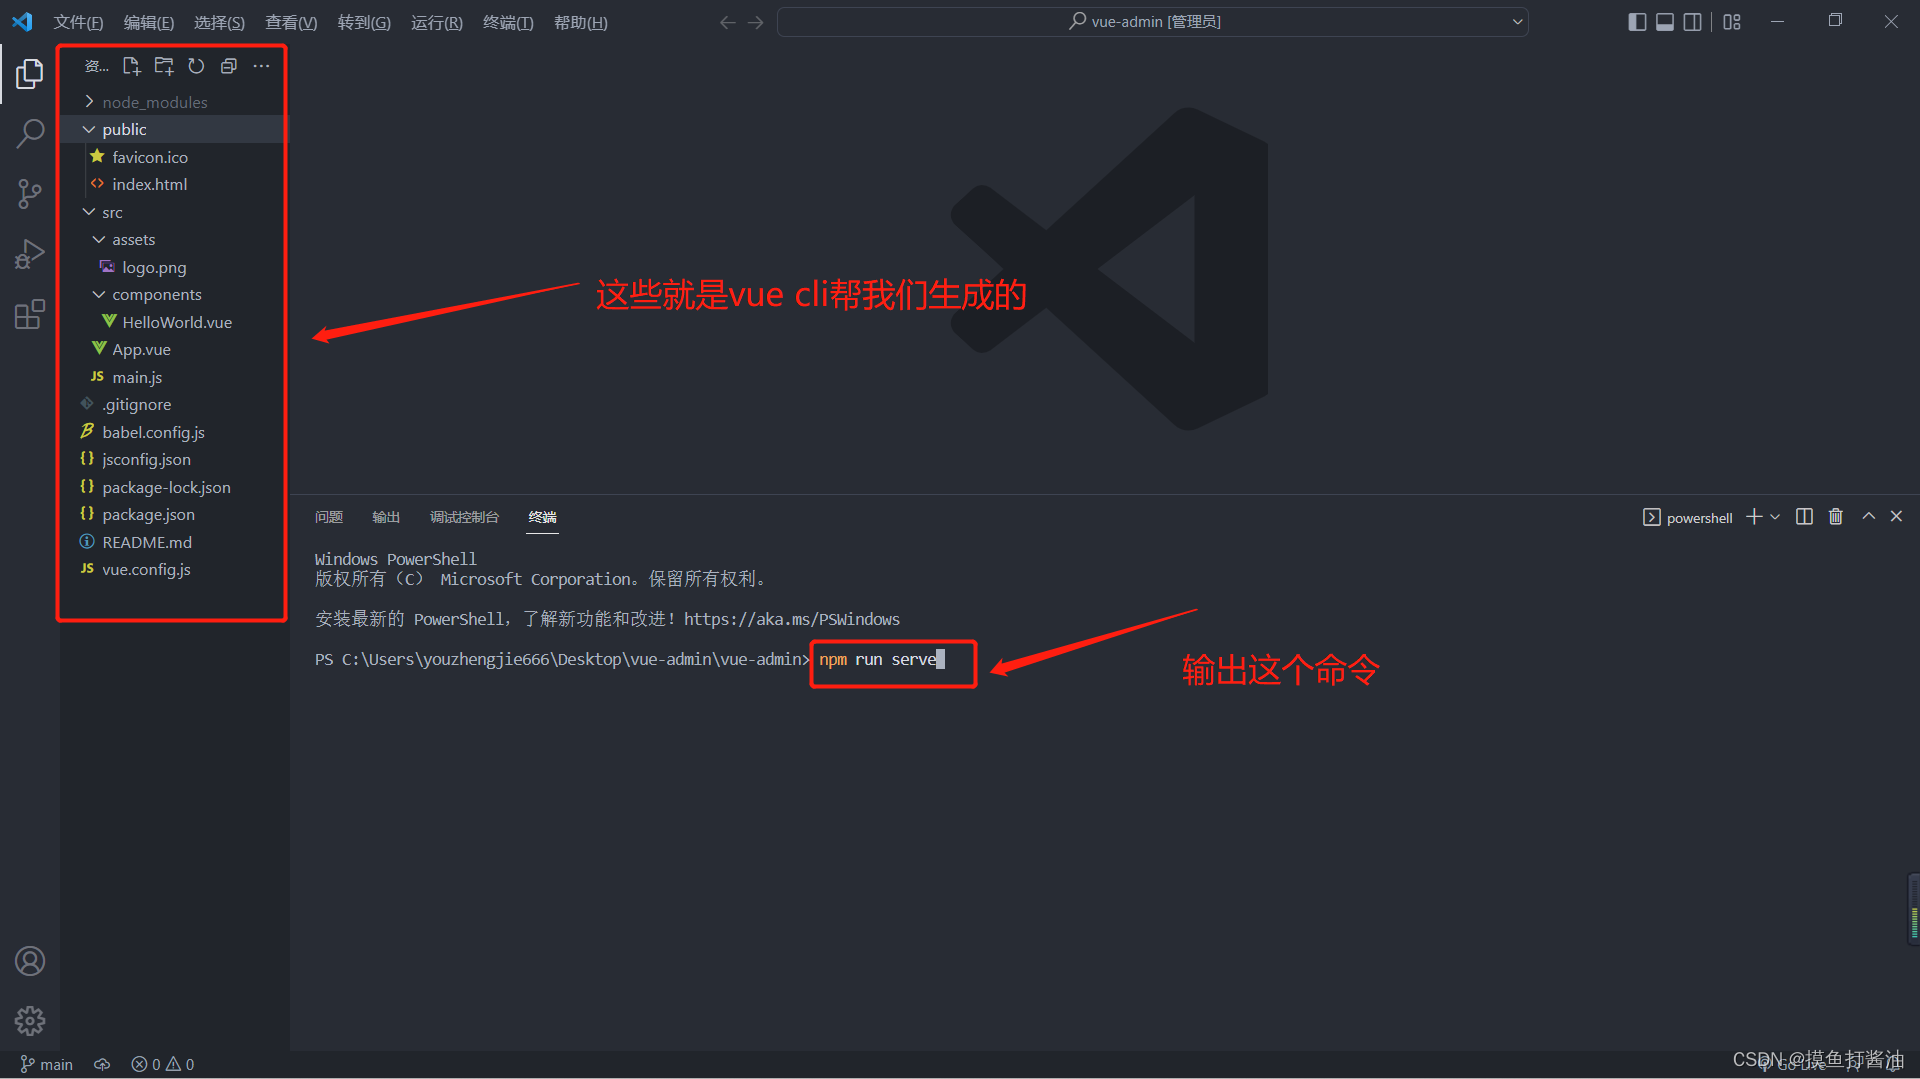The image size is (1920, 1079).
Task: Go forward with the navigation arrow
Action: (756, 22)
